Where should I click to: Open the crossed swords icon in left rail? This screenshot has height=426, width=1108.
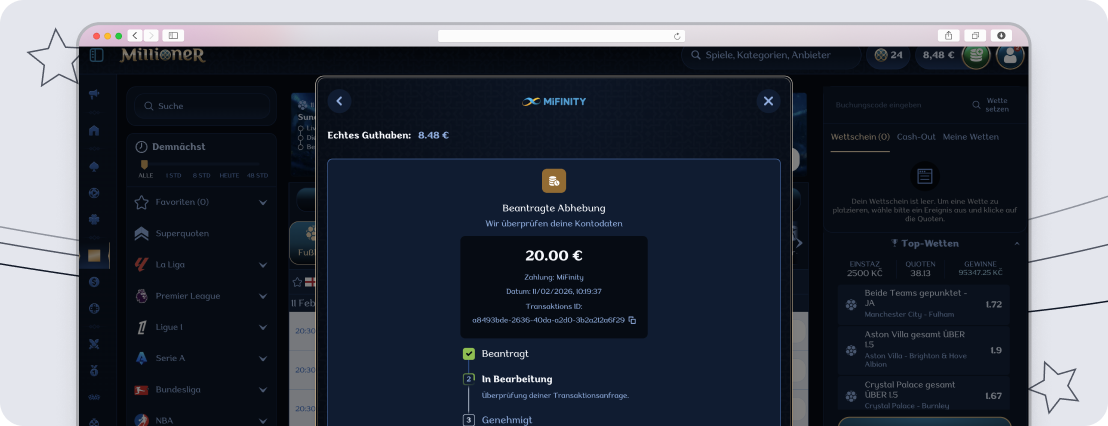tap(94, 344)
